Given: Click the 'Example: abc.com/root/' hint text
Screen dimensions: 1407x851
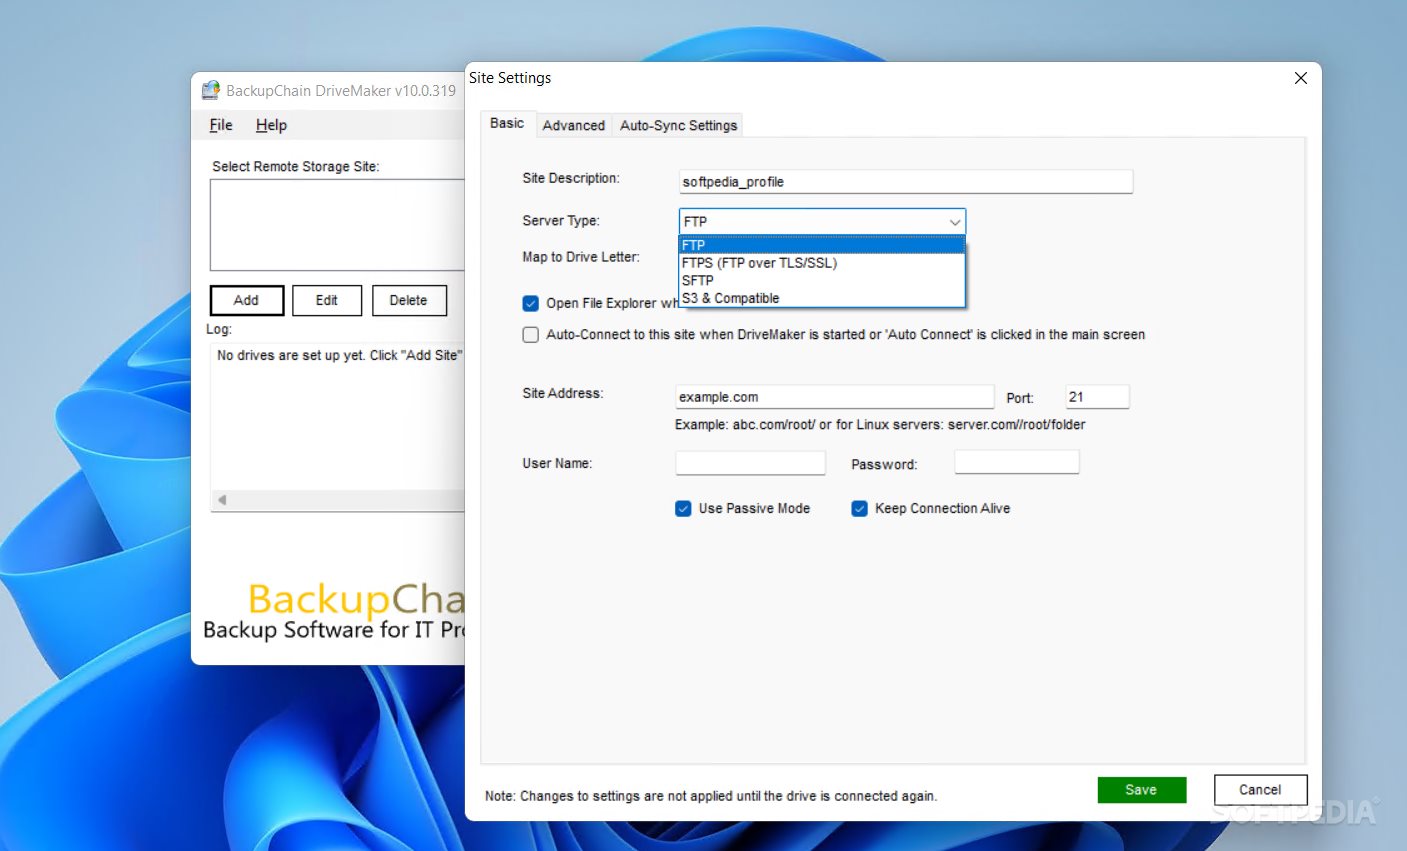Looking at the screenshot, I should 880,425.
